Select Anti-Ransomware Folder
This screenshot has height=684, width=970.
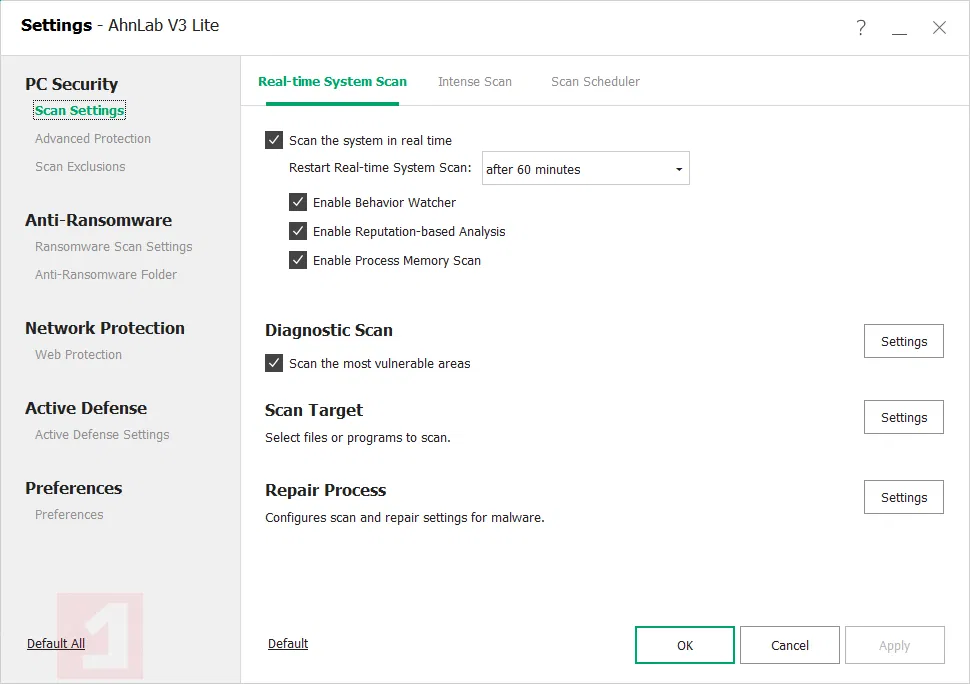pyautogui.click(x=106, y=275)
